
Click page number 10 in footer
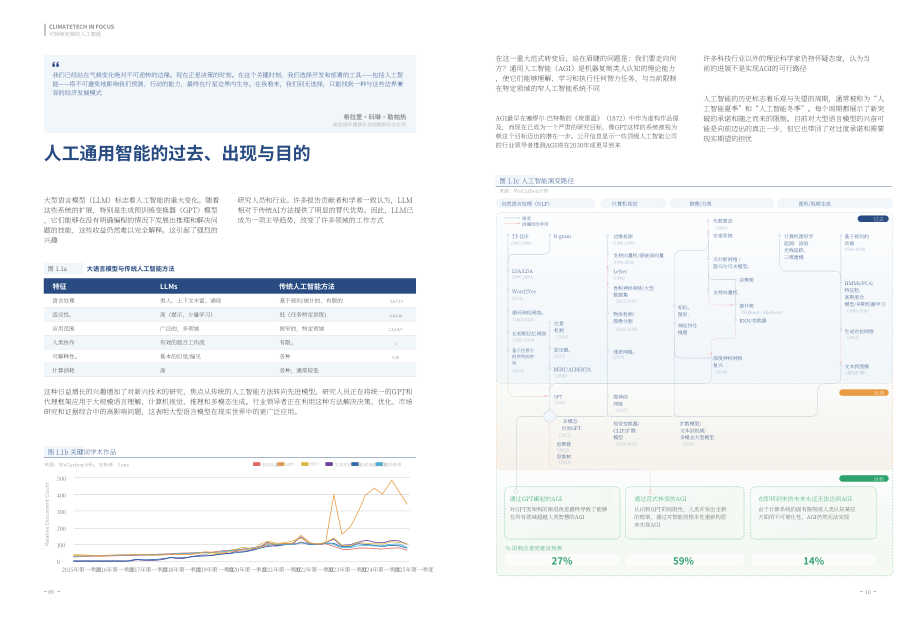868,592
